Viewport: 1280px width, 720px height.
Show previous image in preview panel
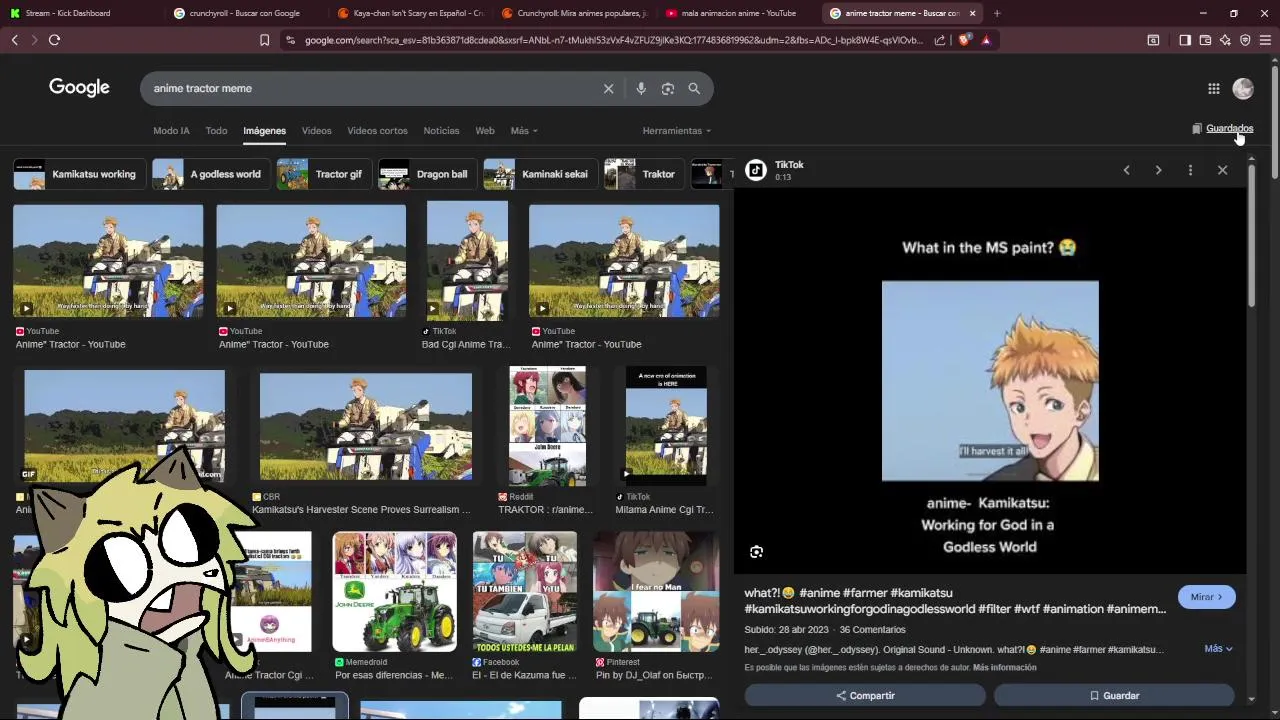coord(1126,170)
